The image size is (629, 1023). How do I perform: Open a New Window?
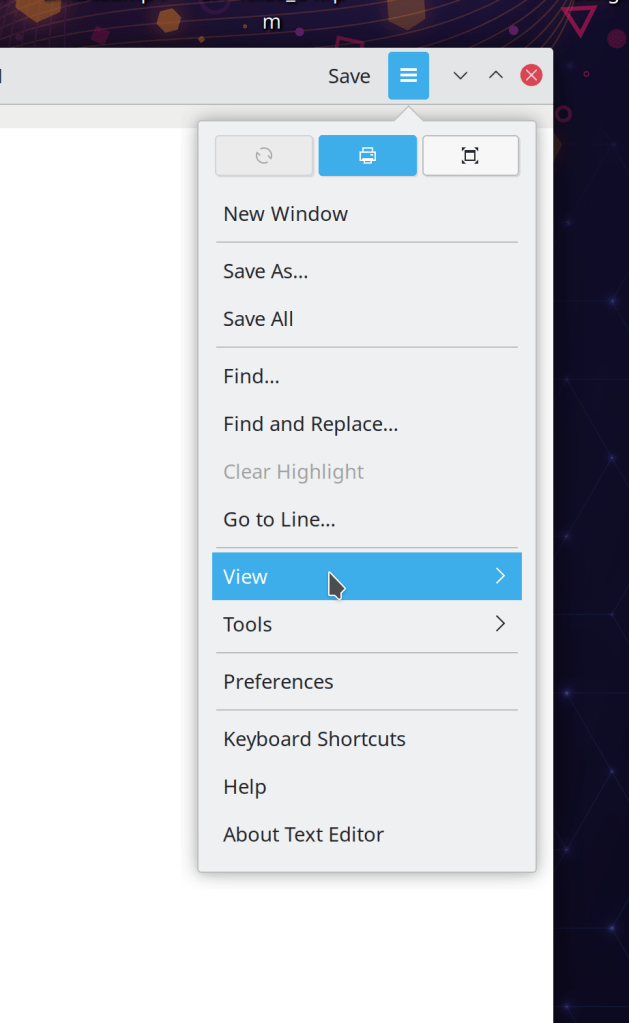click(286, 214)
